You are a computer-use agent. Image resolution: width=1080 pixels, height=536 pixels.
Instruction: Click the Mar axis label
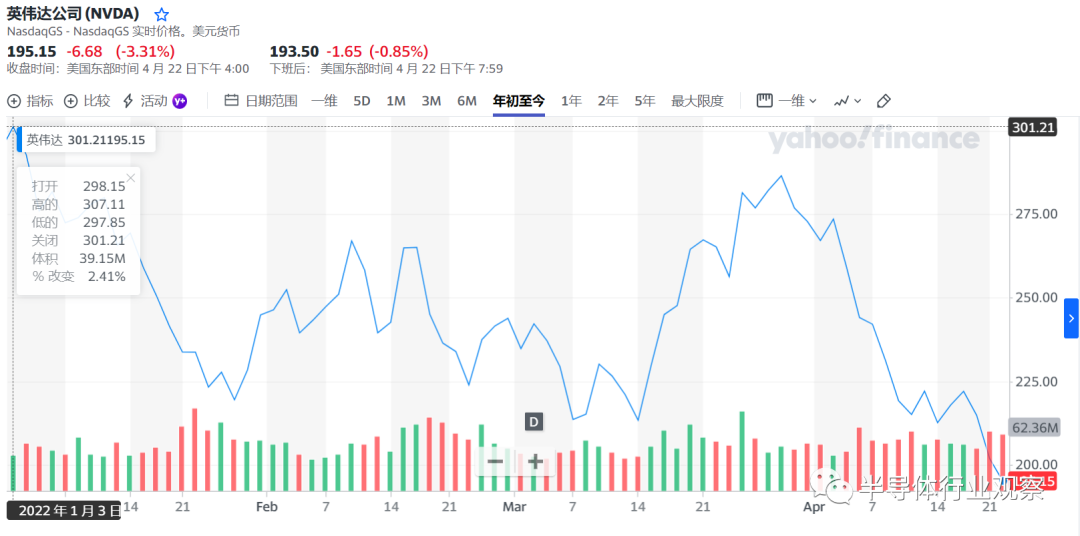[514, 507]
